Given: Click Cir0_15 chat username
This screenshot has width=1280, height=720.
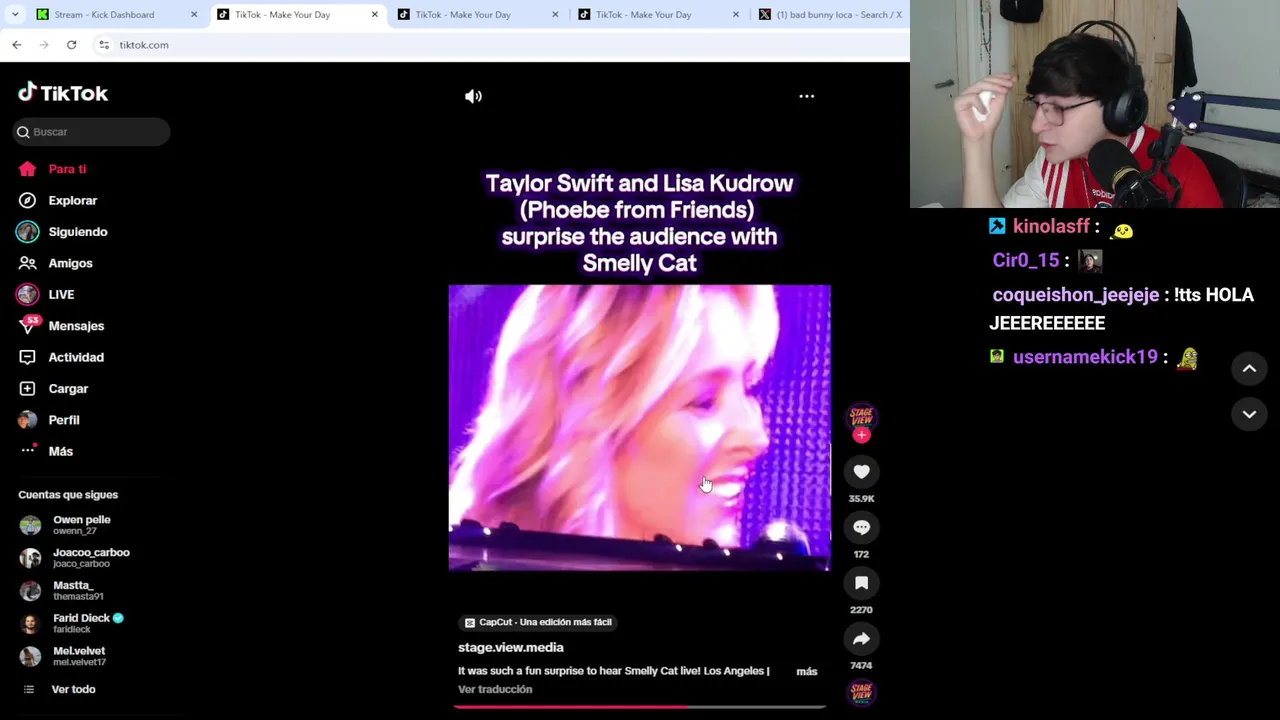Looking at the screenshot, I should coord(1025,261).
